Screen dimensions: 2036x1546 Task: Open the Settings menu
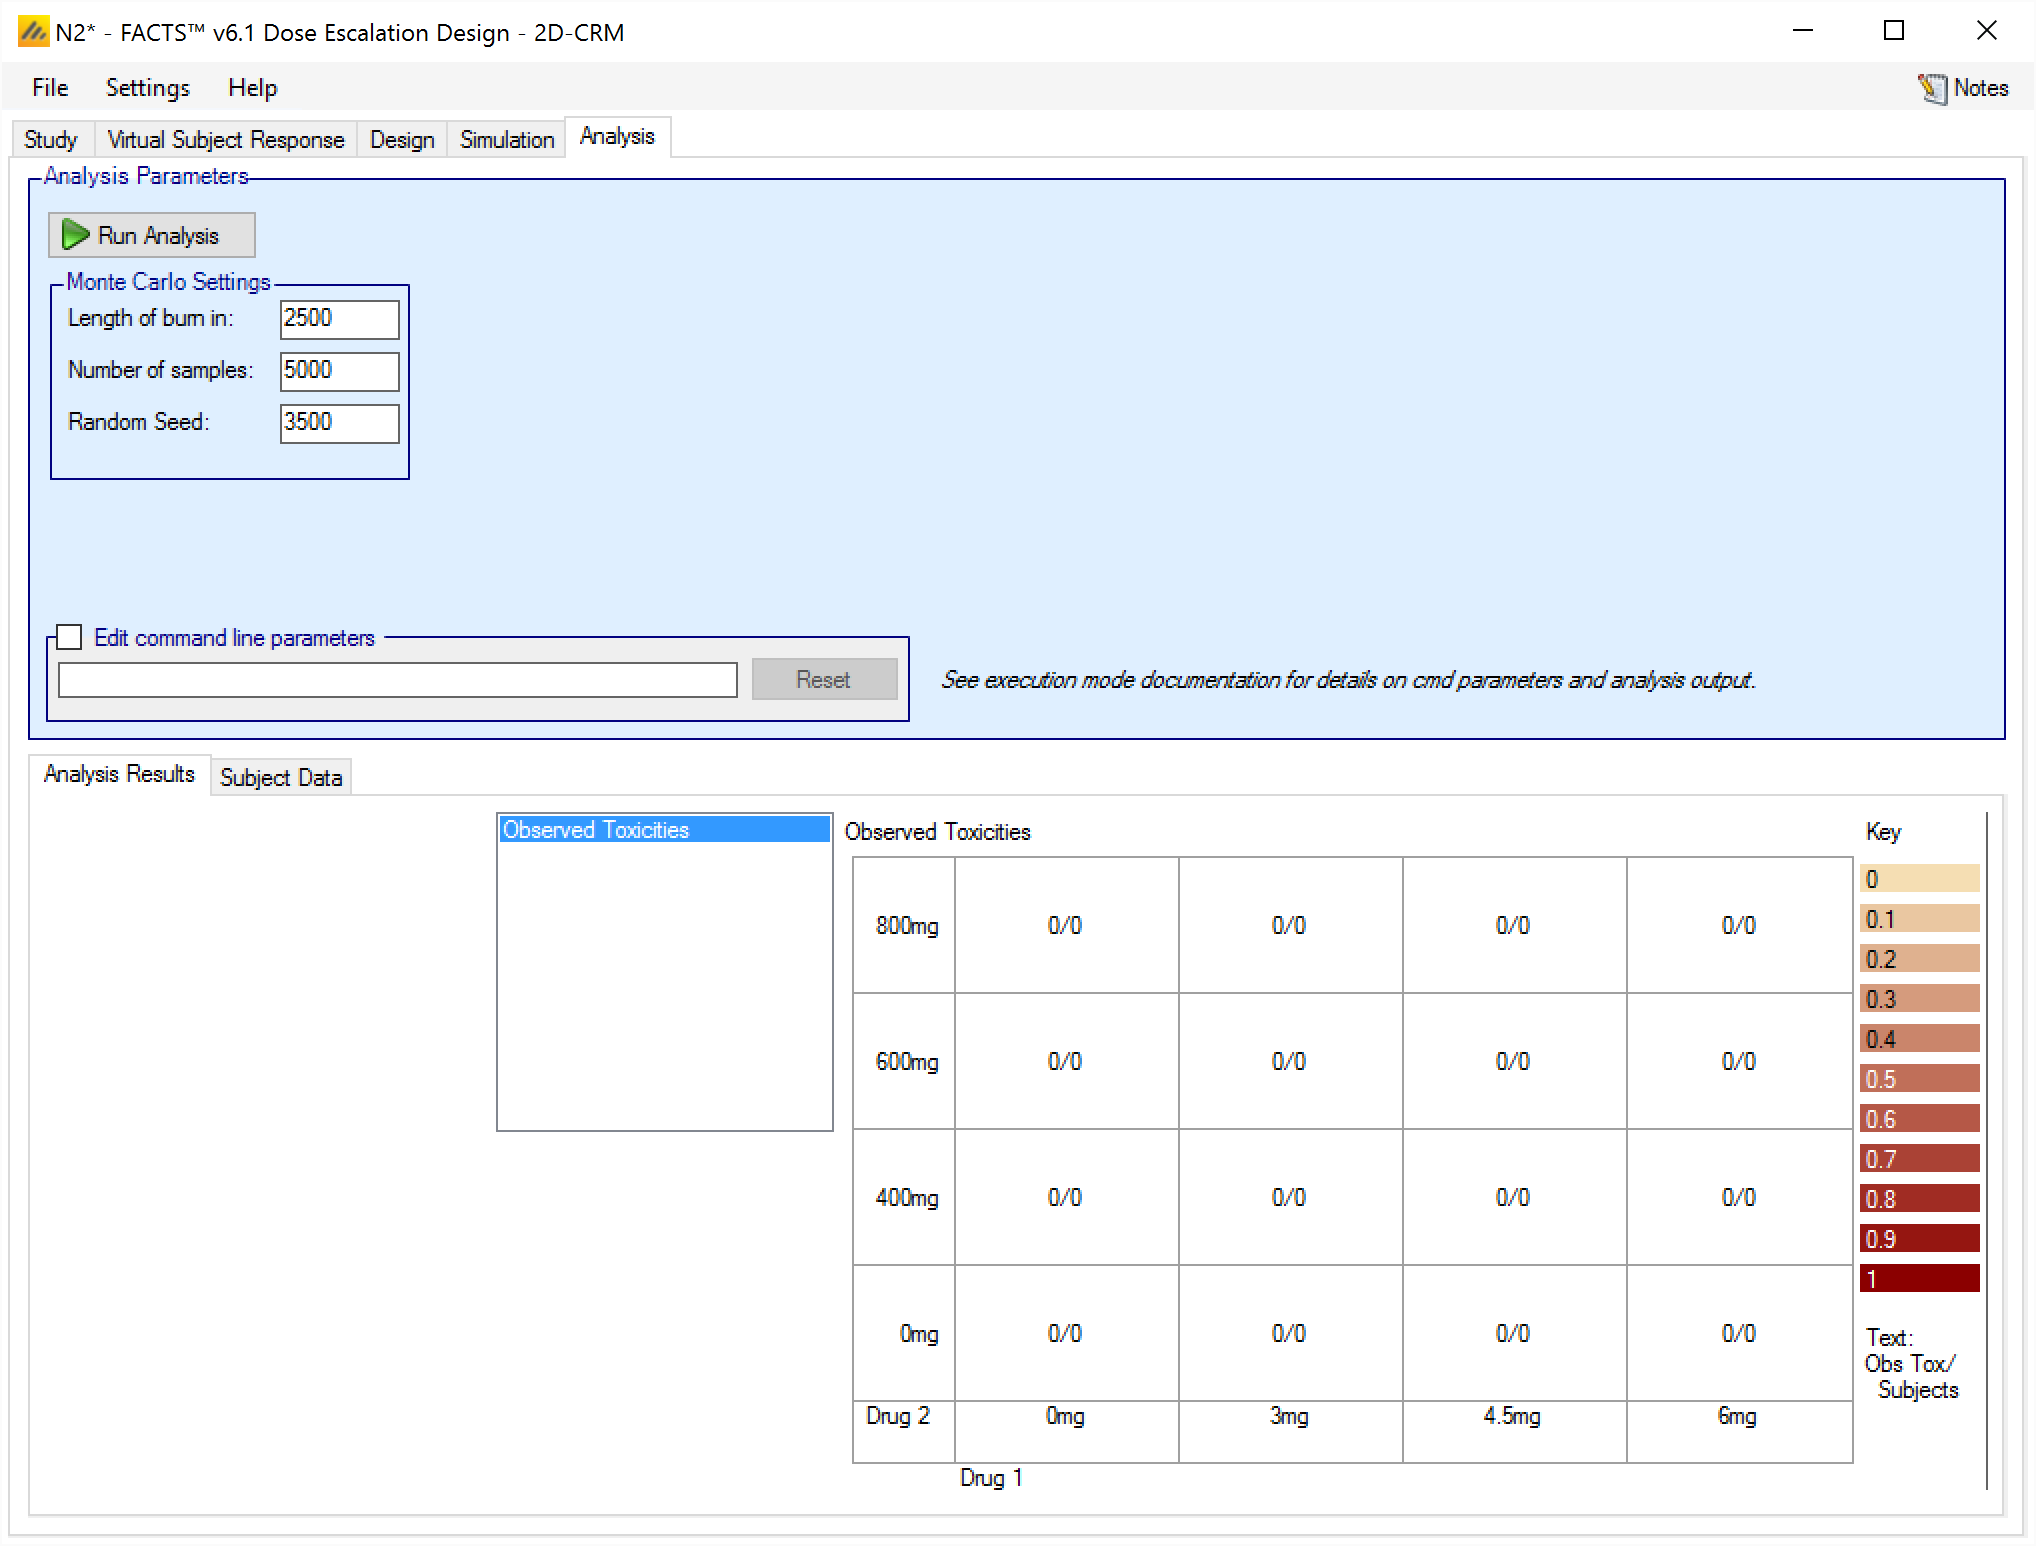(147, 88)
